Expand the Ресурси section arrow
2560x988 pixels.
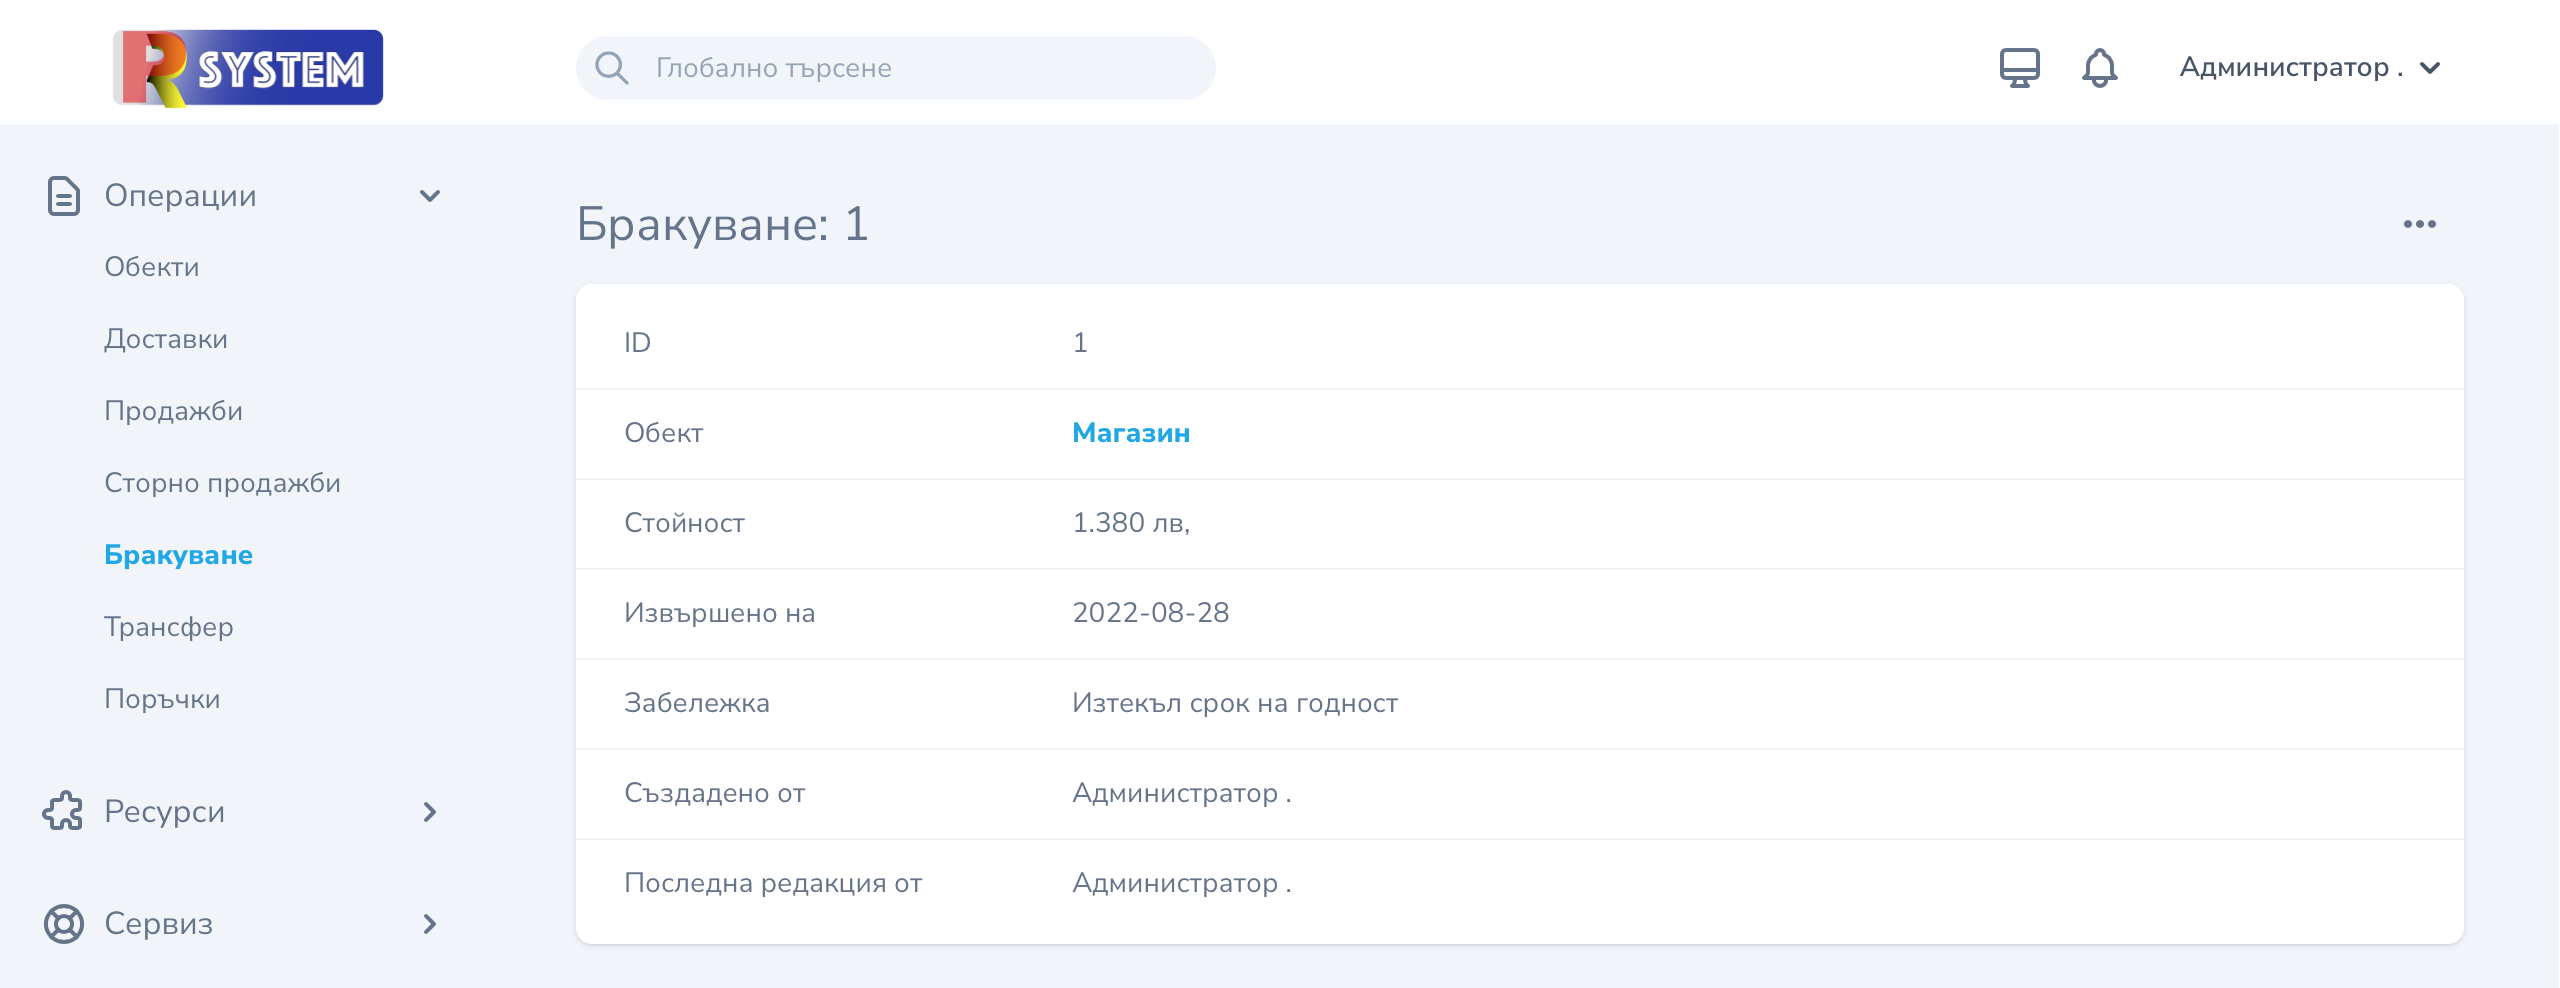pos(430,811)
